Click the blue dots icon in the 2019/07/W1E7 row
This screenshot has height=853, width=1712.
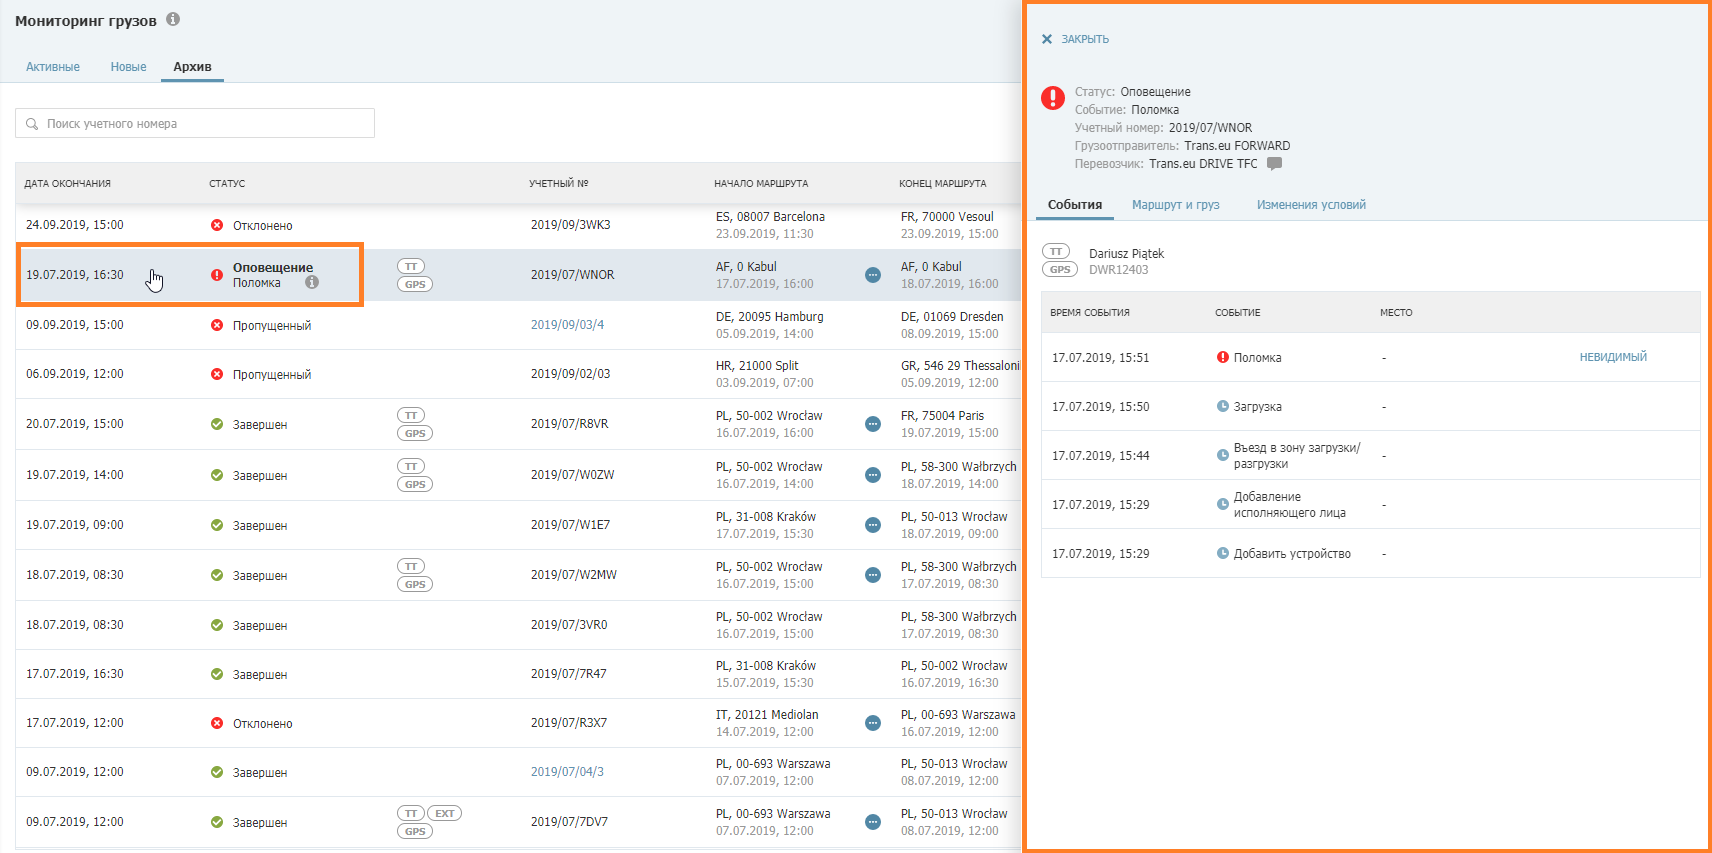point(873,525)
